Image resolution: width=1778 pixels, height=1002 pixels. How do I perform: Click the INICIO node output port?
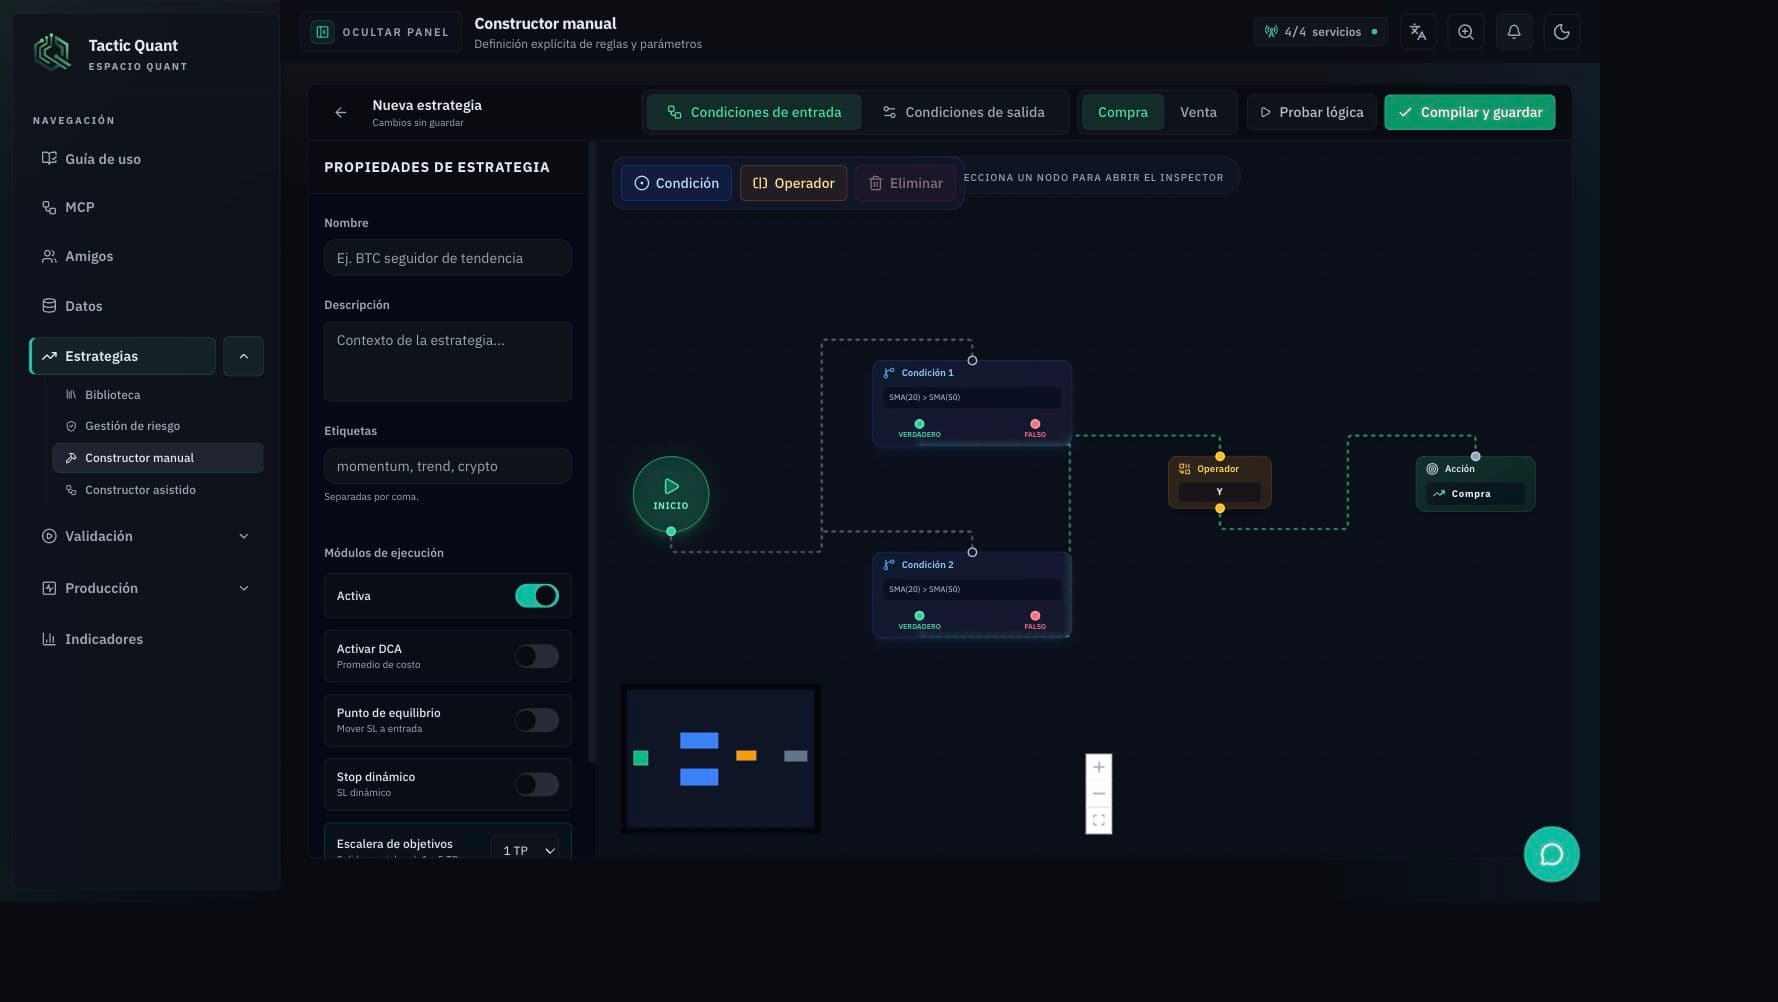(671, 532)
